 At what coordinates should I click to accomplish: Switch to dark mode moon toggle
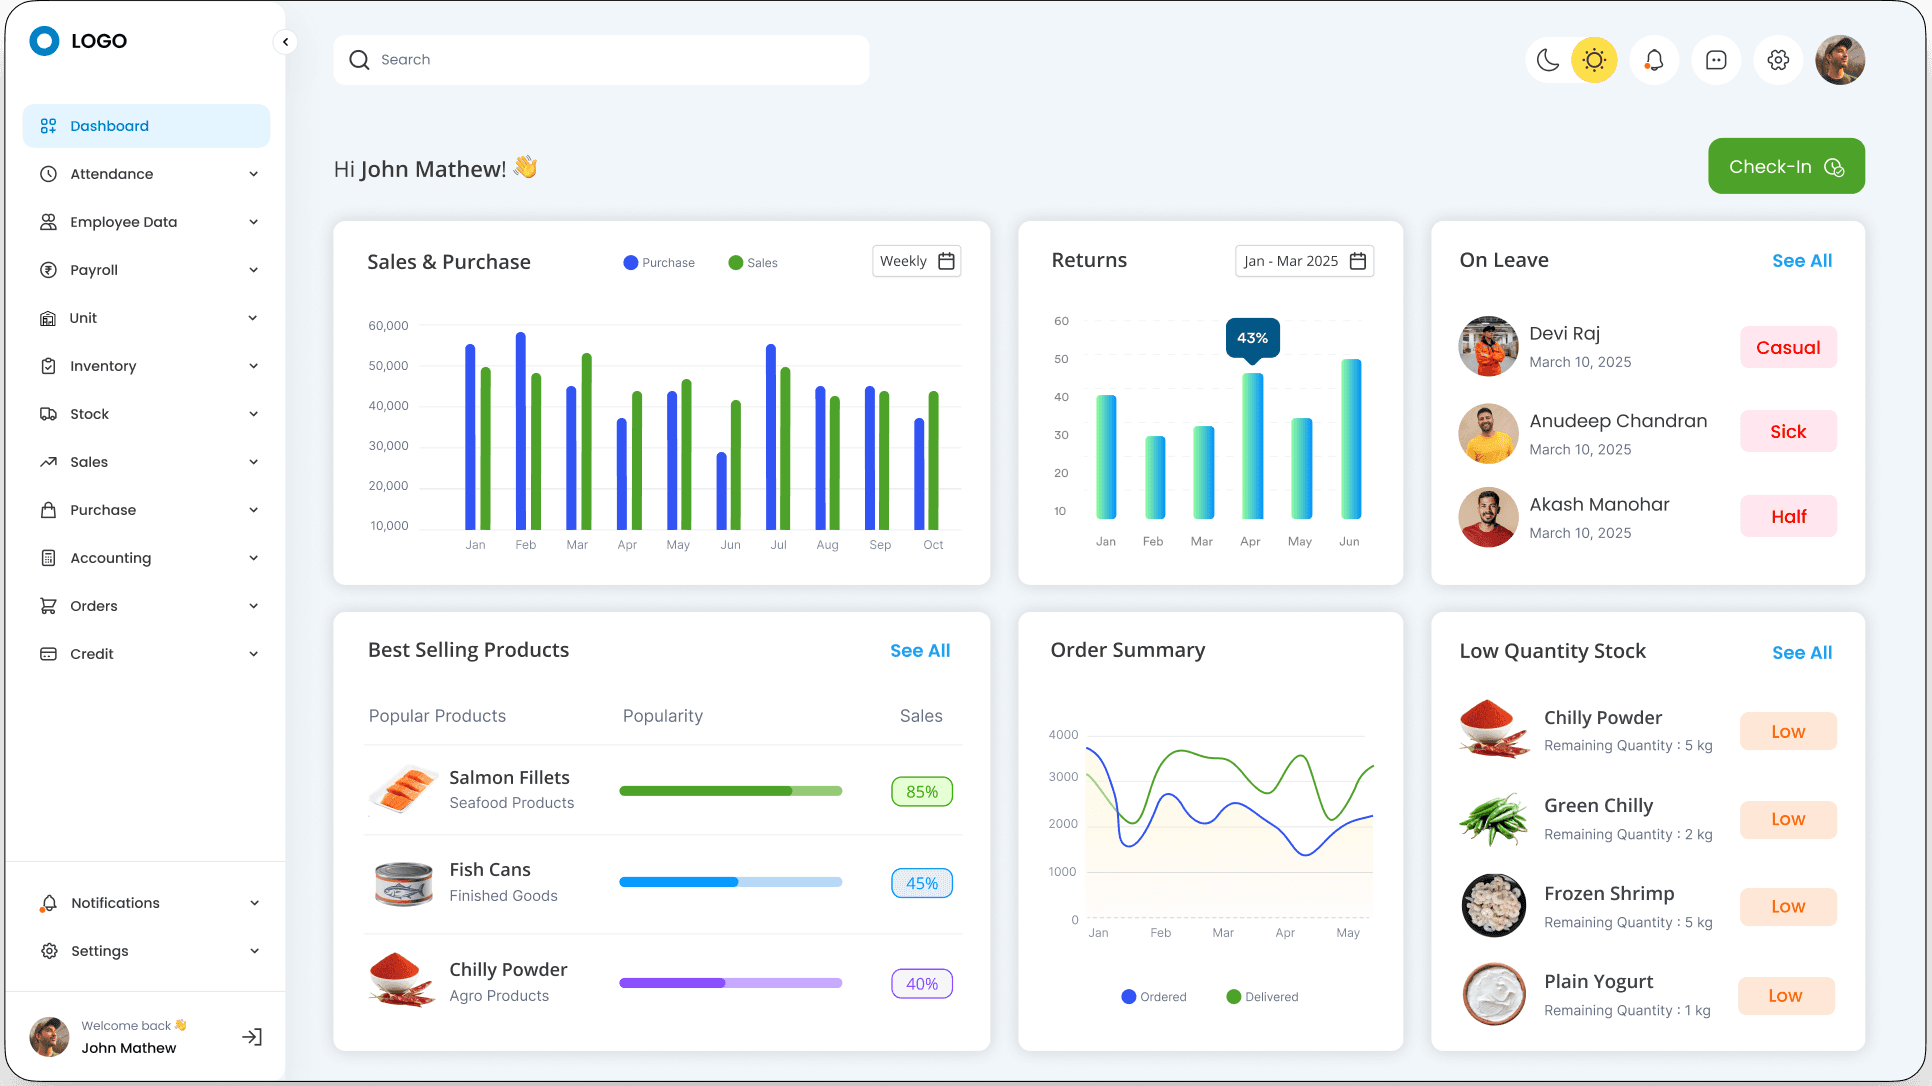point(1548,60)
